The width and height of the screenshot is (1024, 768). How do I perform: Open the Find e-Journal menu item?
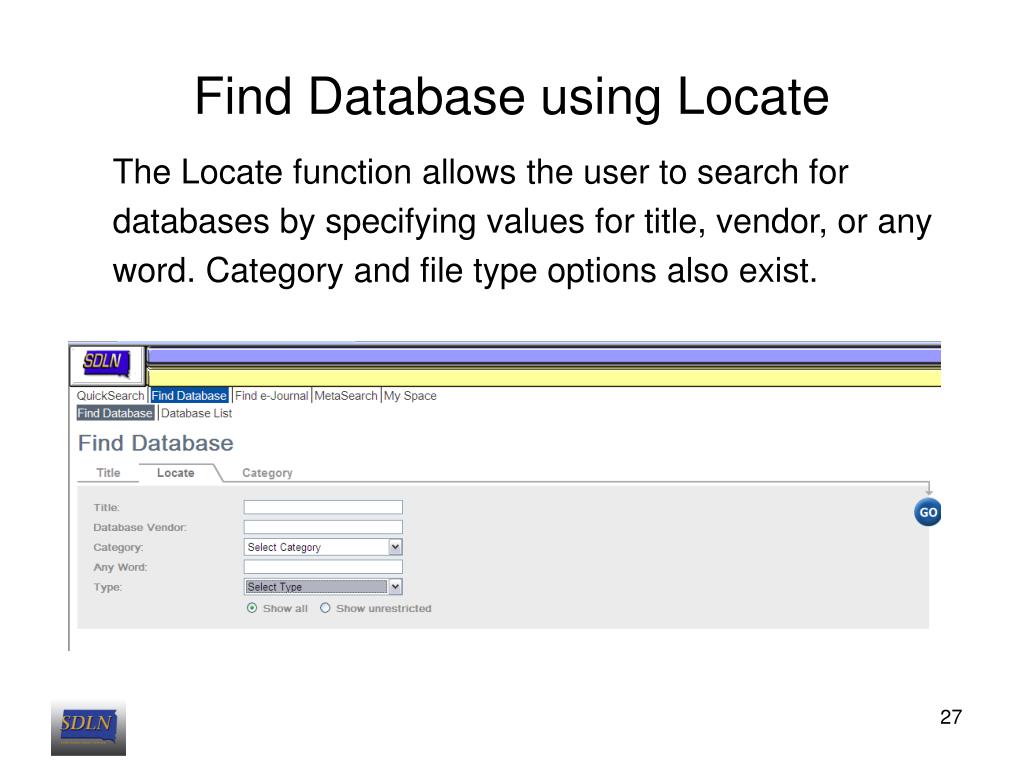271,396
